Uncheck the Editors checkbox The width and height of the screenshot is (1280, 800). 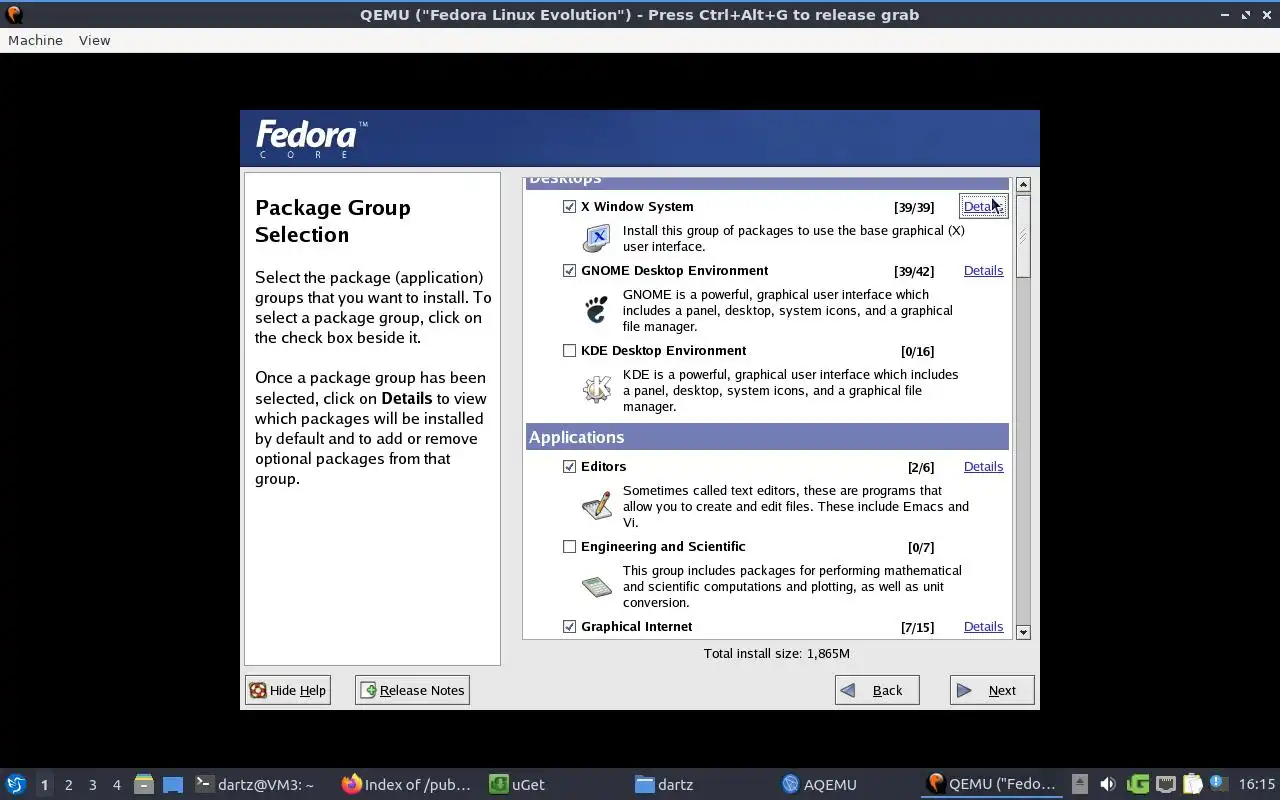coord(569,466)
